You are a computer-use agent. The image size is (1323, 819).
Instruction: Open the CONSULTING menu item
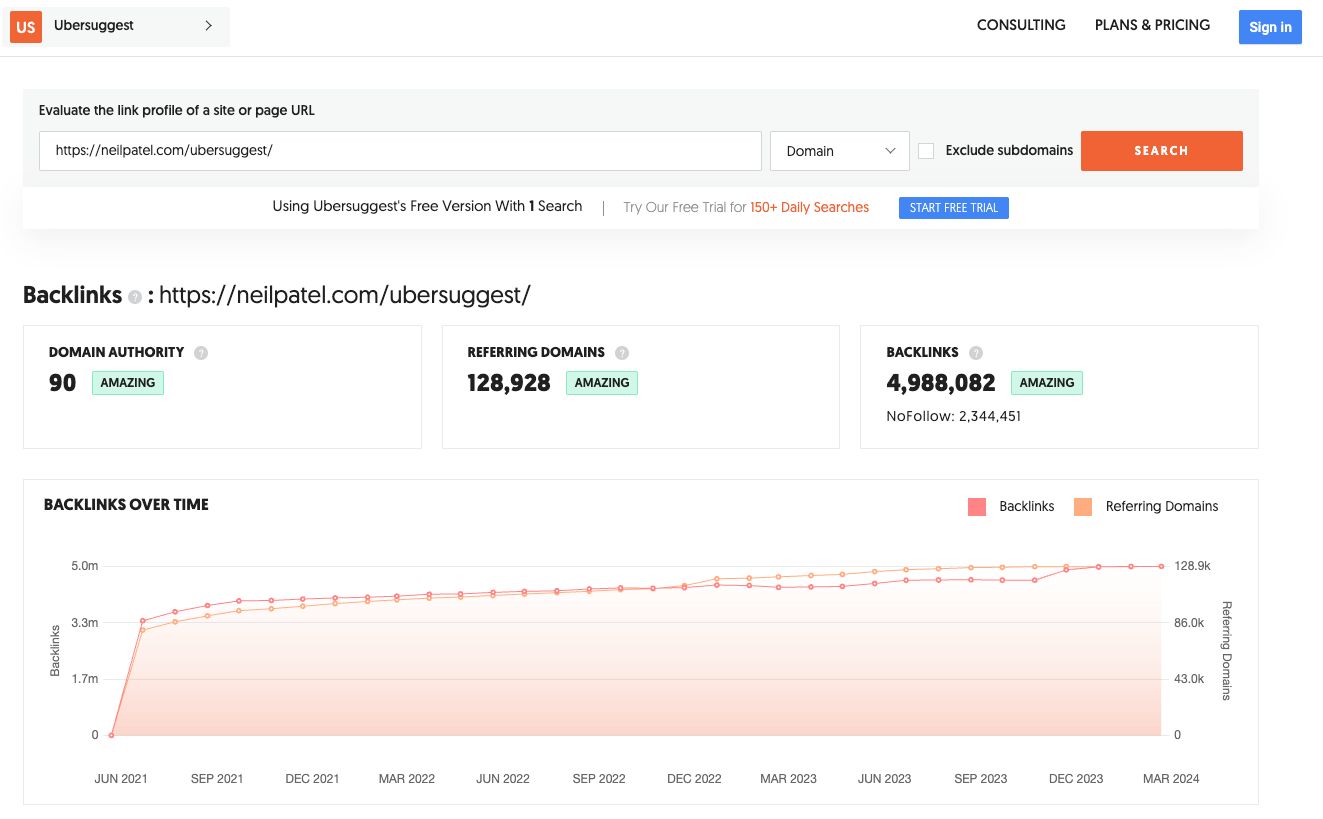point(1021,25)
